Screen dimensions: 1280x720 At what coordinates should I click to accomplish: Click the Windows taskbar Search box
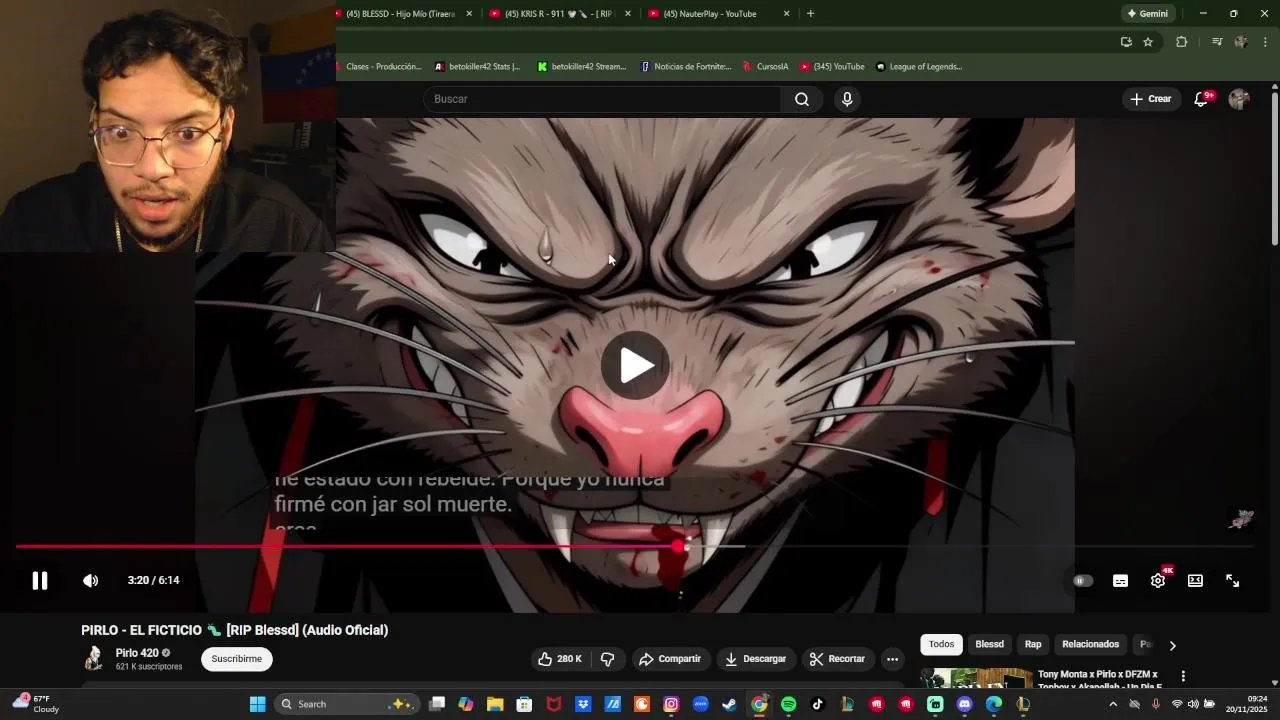346,704
